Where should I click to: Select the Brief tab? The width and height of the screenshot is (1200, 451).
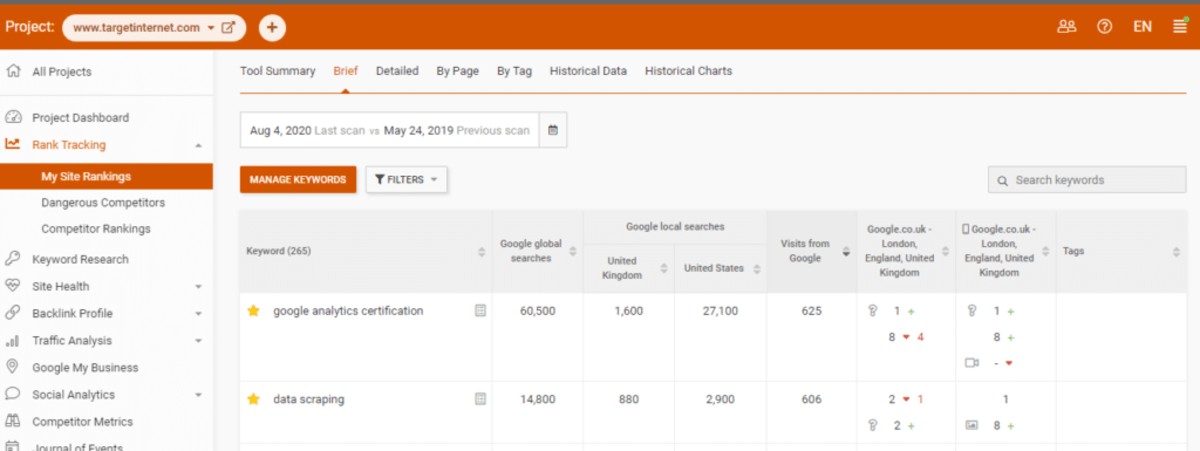(x=345, y=71)
